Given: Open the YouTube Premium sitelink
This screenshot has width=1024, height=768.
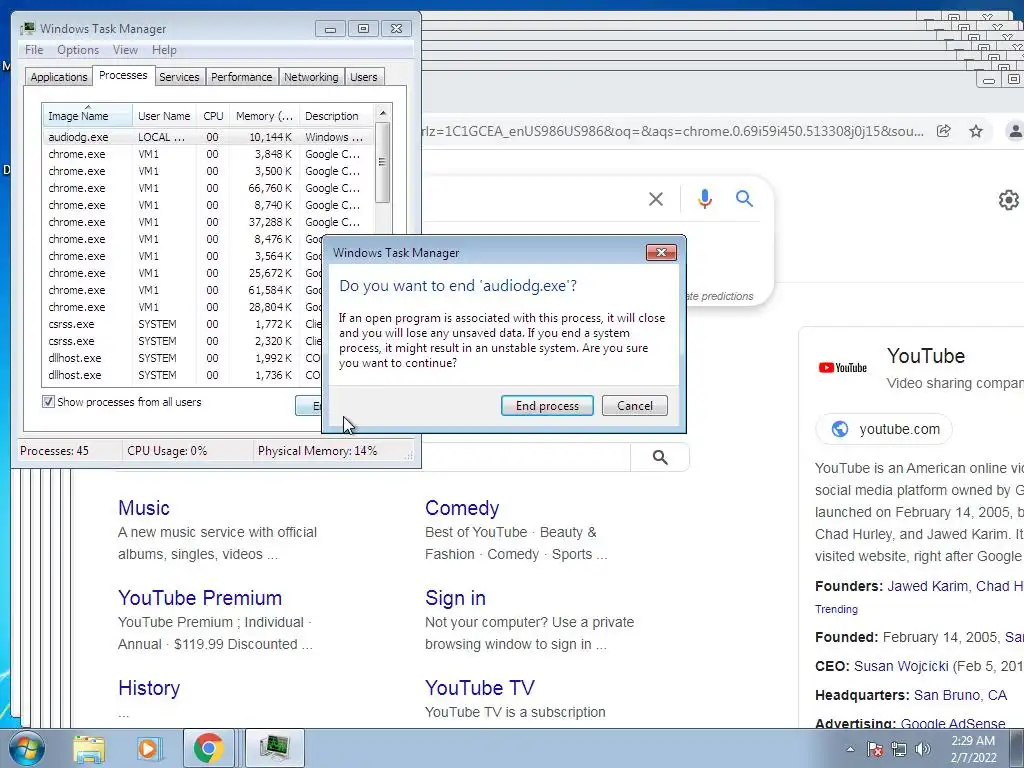Looking at the screenshot, I should coord(200,598).
